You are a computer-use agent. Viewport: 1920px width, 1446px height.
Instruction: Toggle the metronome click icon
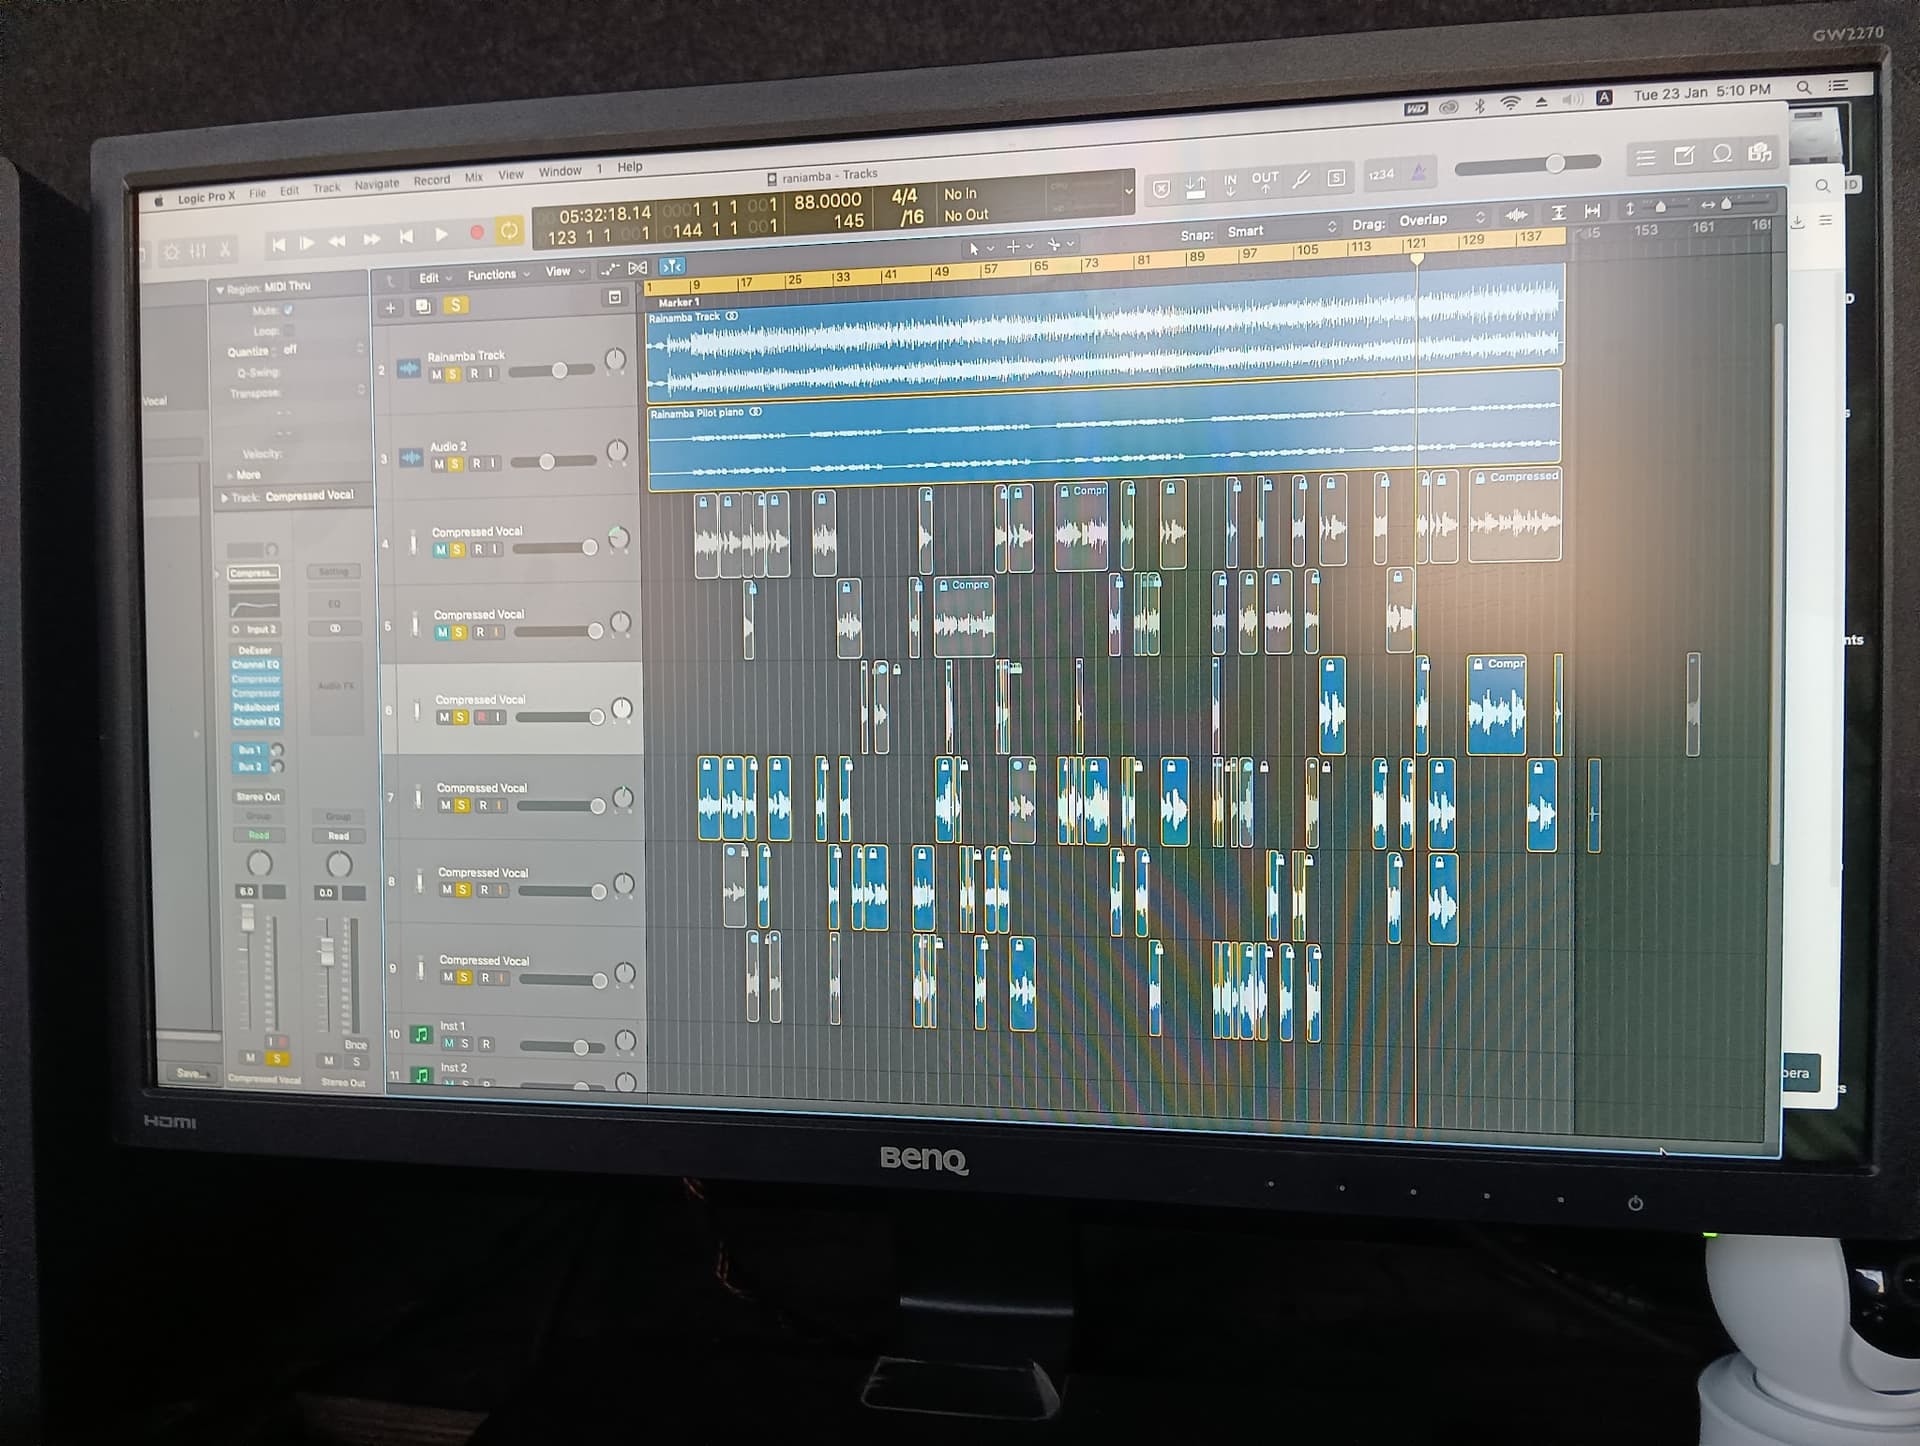(x=1418, y=174)
